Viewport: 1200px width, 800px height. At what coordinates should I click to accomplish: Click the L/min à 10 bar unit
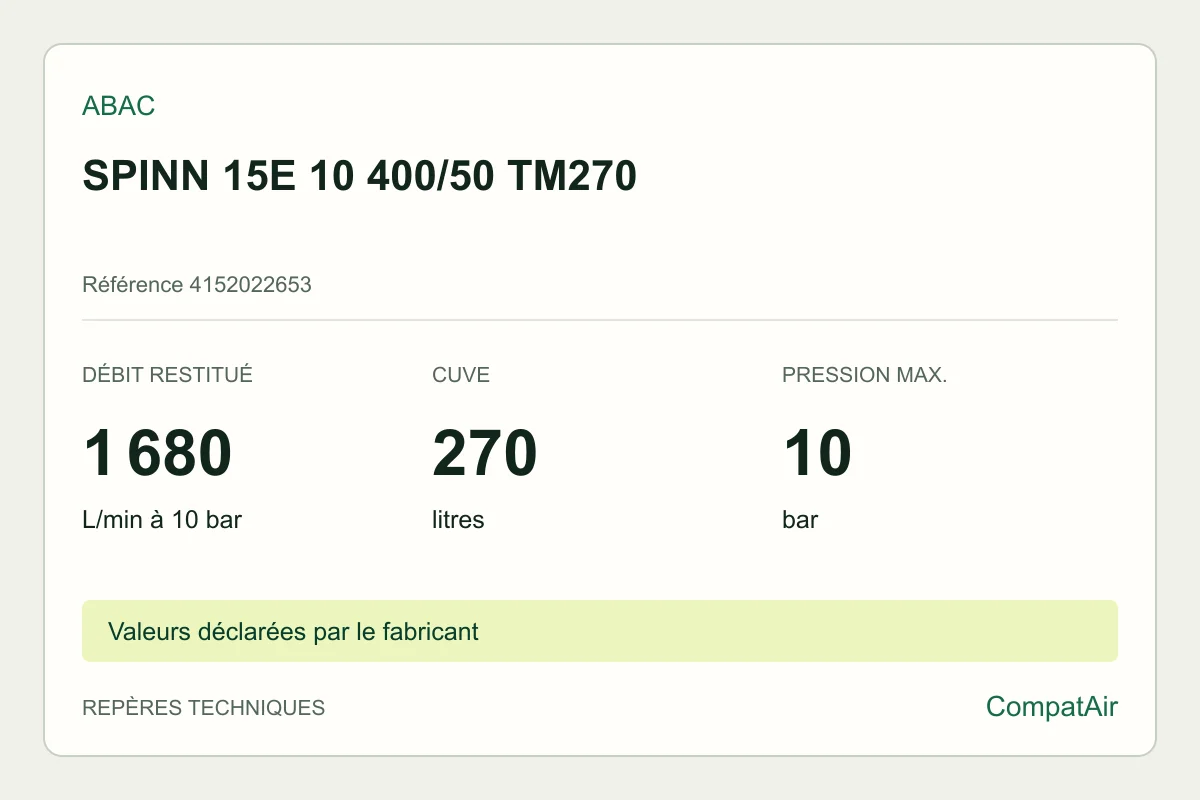pyautogui.click(x=162, y=520)
